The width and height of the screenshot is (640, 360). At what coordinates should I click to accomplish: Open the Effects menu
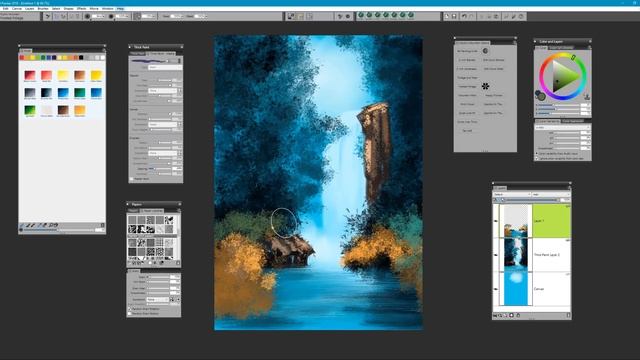82,9
